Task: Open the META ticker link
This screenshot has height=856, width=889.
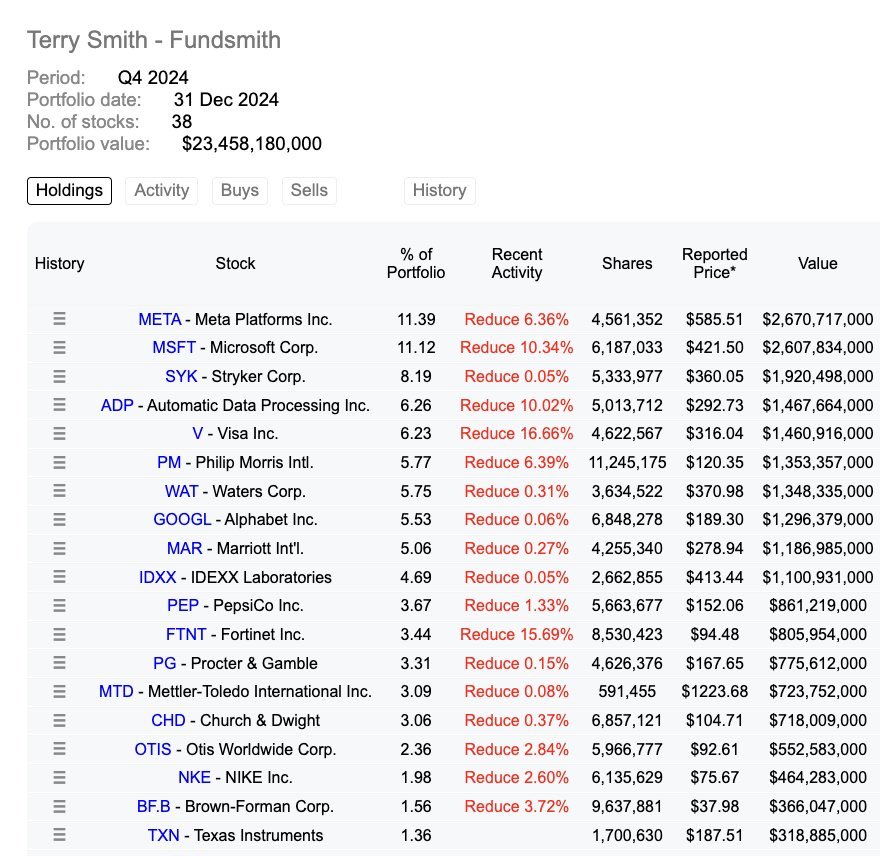Action: point(160,319)
